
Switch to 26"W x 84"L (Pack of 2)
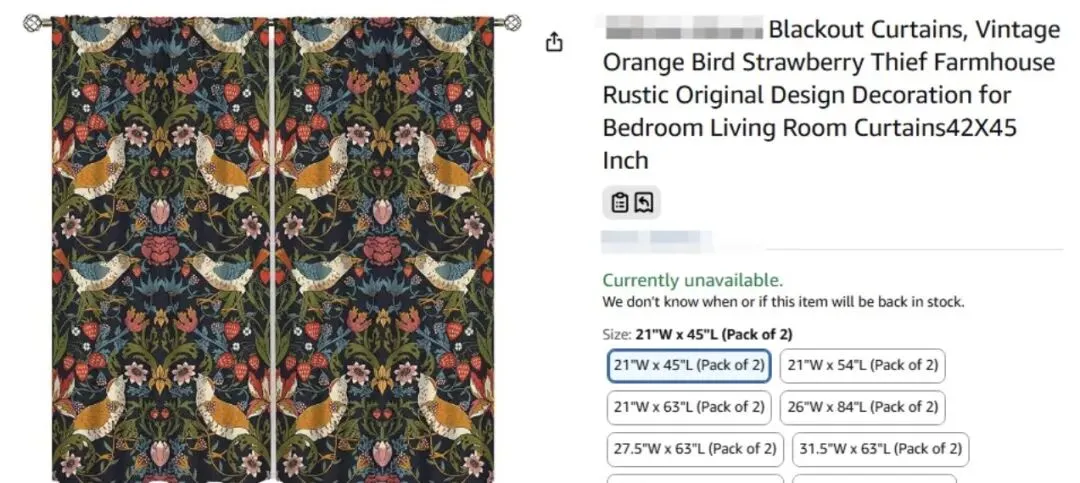click(x=862, y=407)
